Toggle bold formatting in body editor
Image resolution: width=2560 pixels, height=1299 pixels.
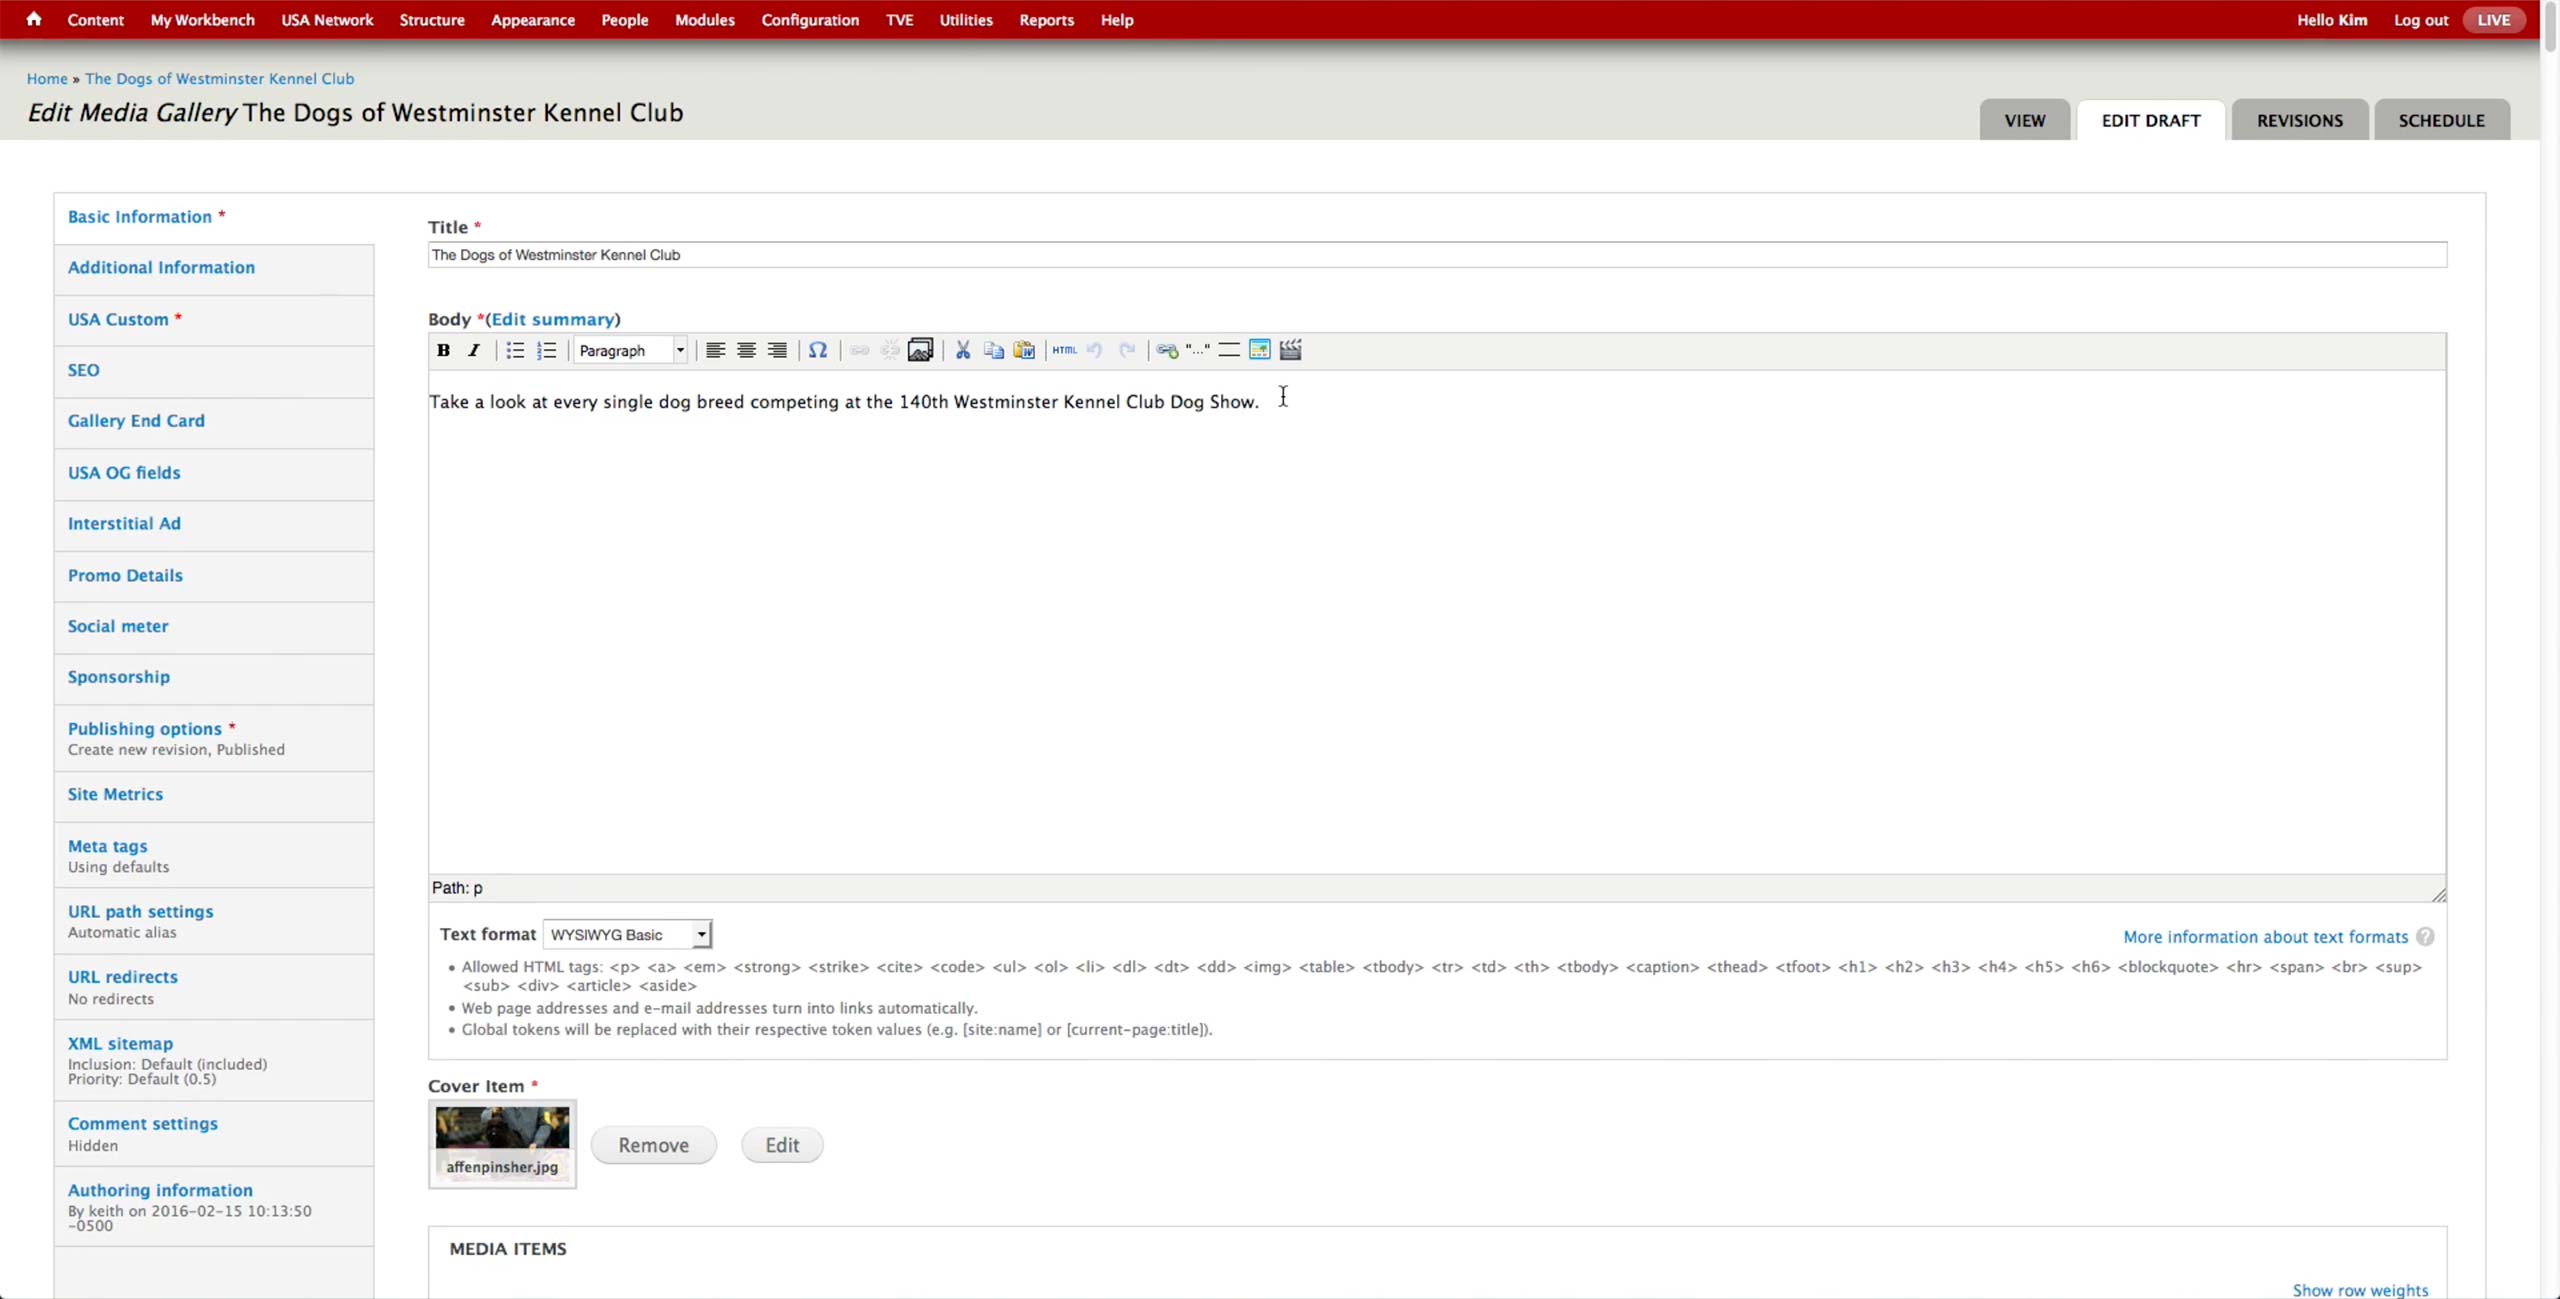tap(443, 350)
